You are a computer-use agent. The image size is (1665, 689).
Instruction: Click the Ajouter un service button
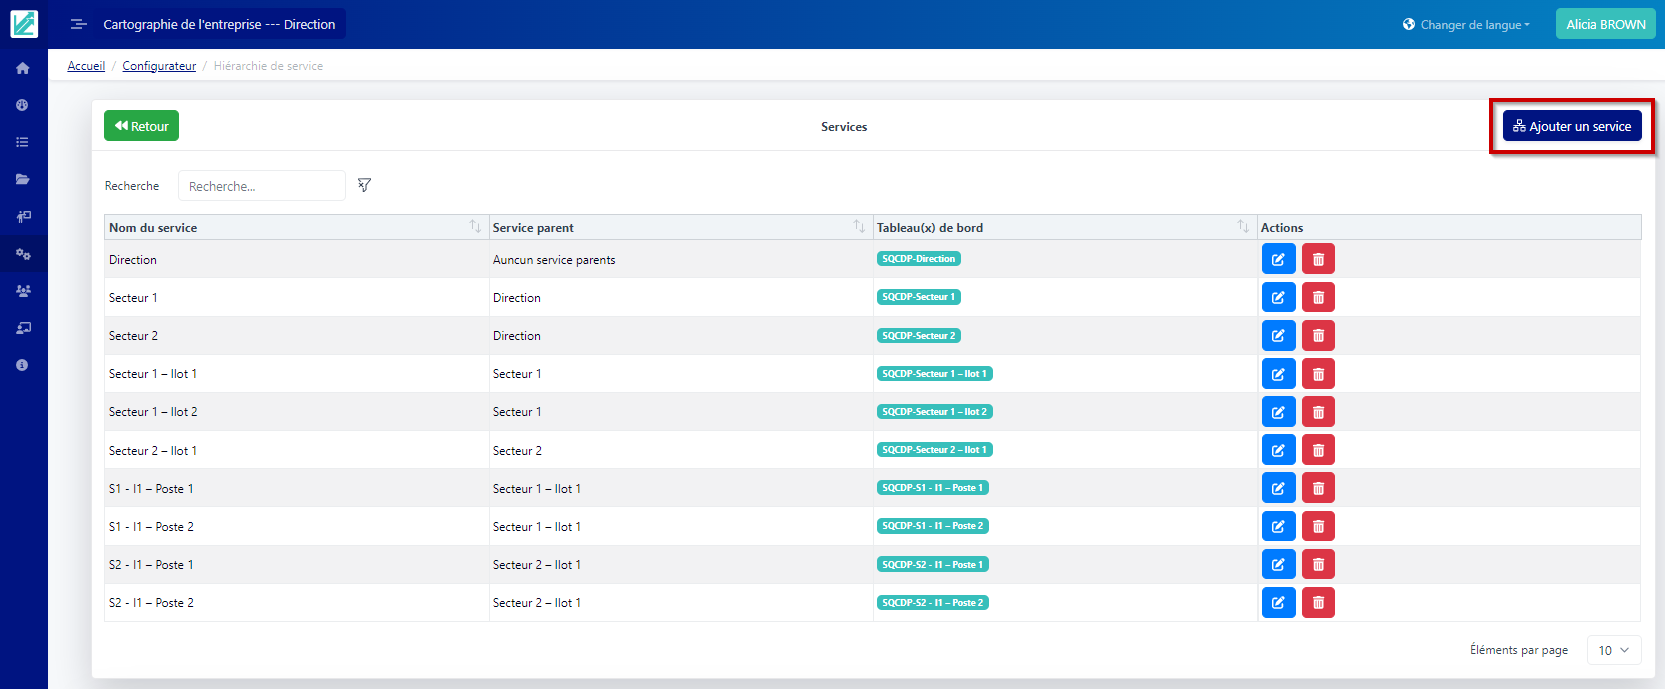click(x=1571, y=126)
